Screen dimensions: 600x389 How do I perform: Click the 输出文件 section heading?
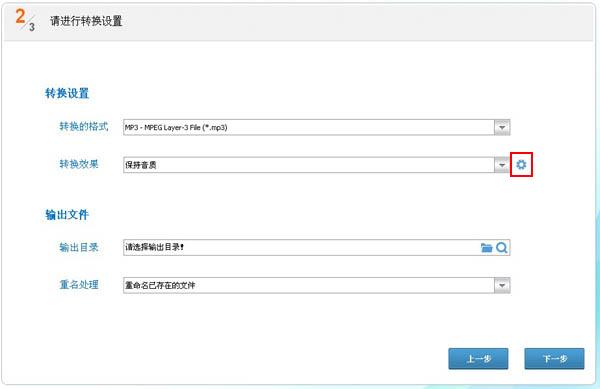coord(67,215)
